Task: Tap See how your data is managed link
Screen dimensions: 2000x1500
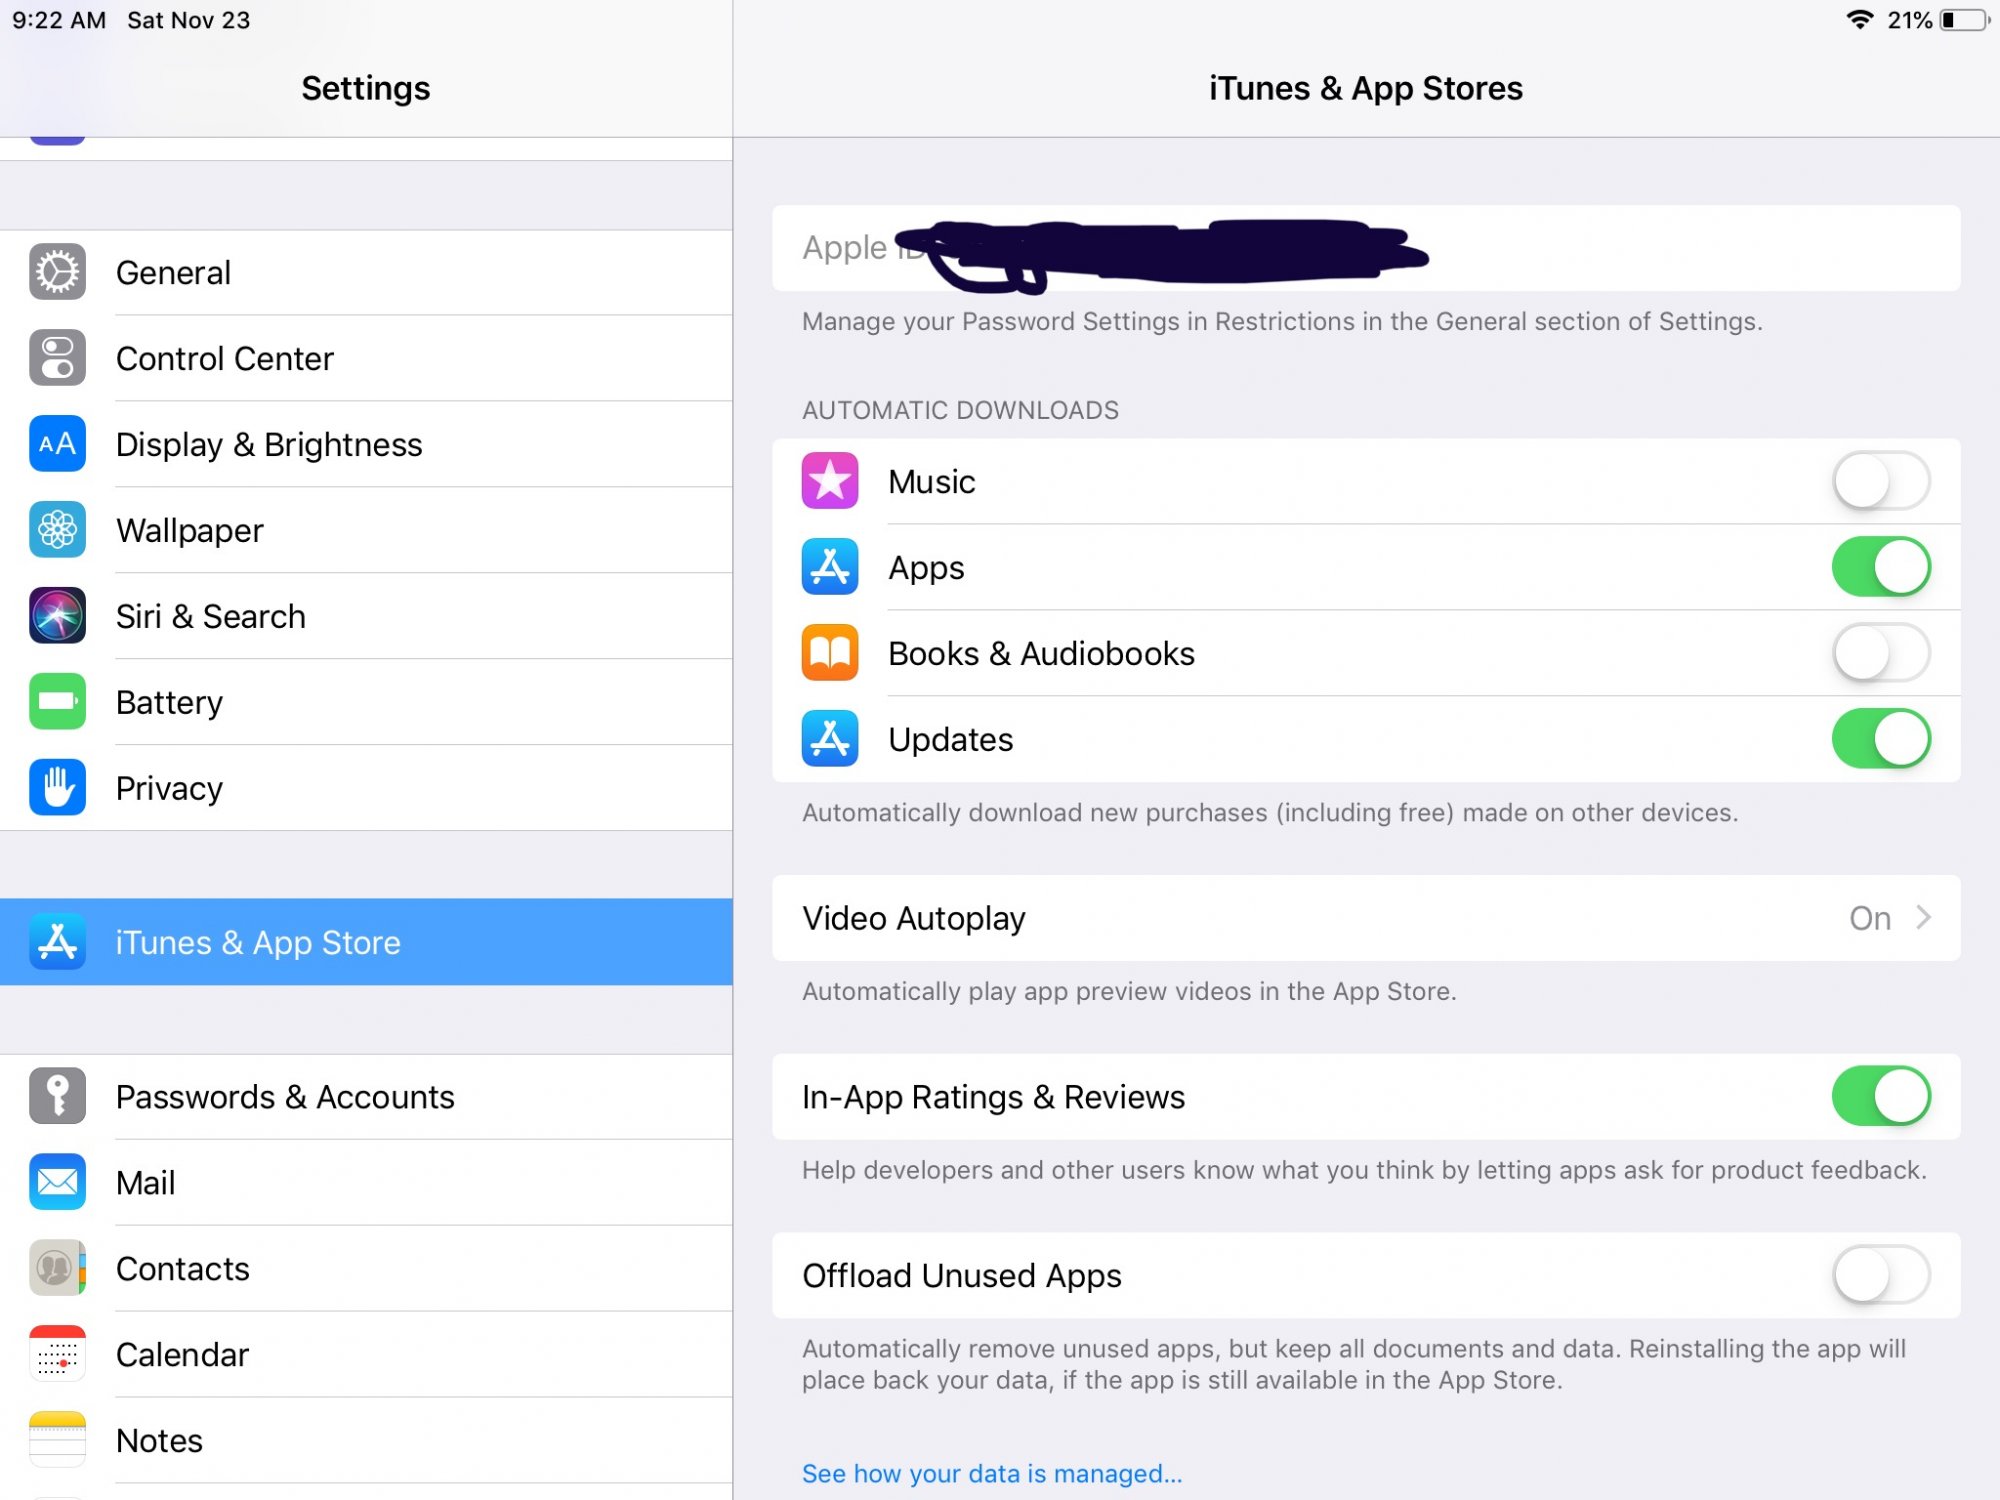Action: 992,1473
